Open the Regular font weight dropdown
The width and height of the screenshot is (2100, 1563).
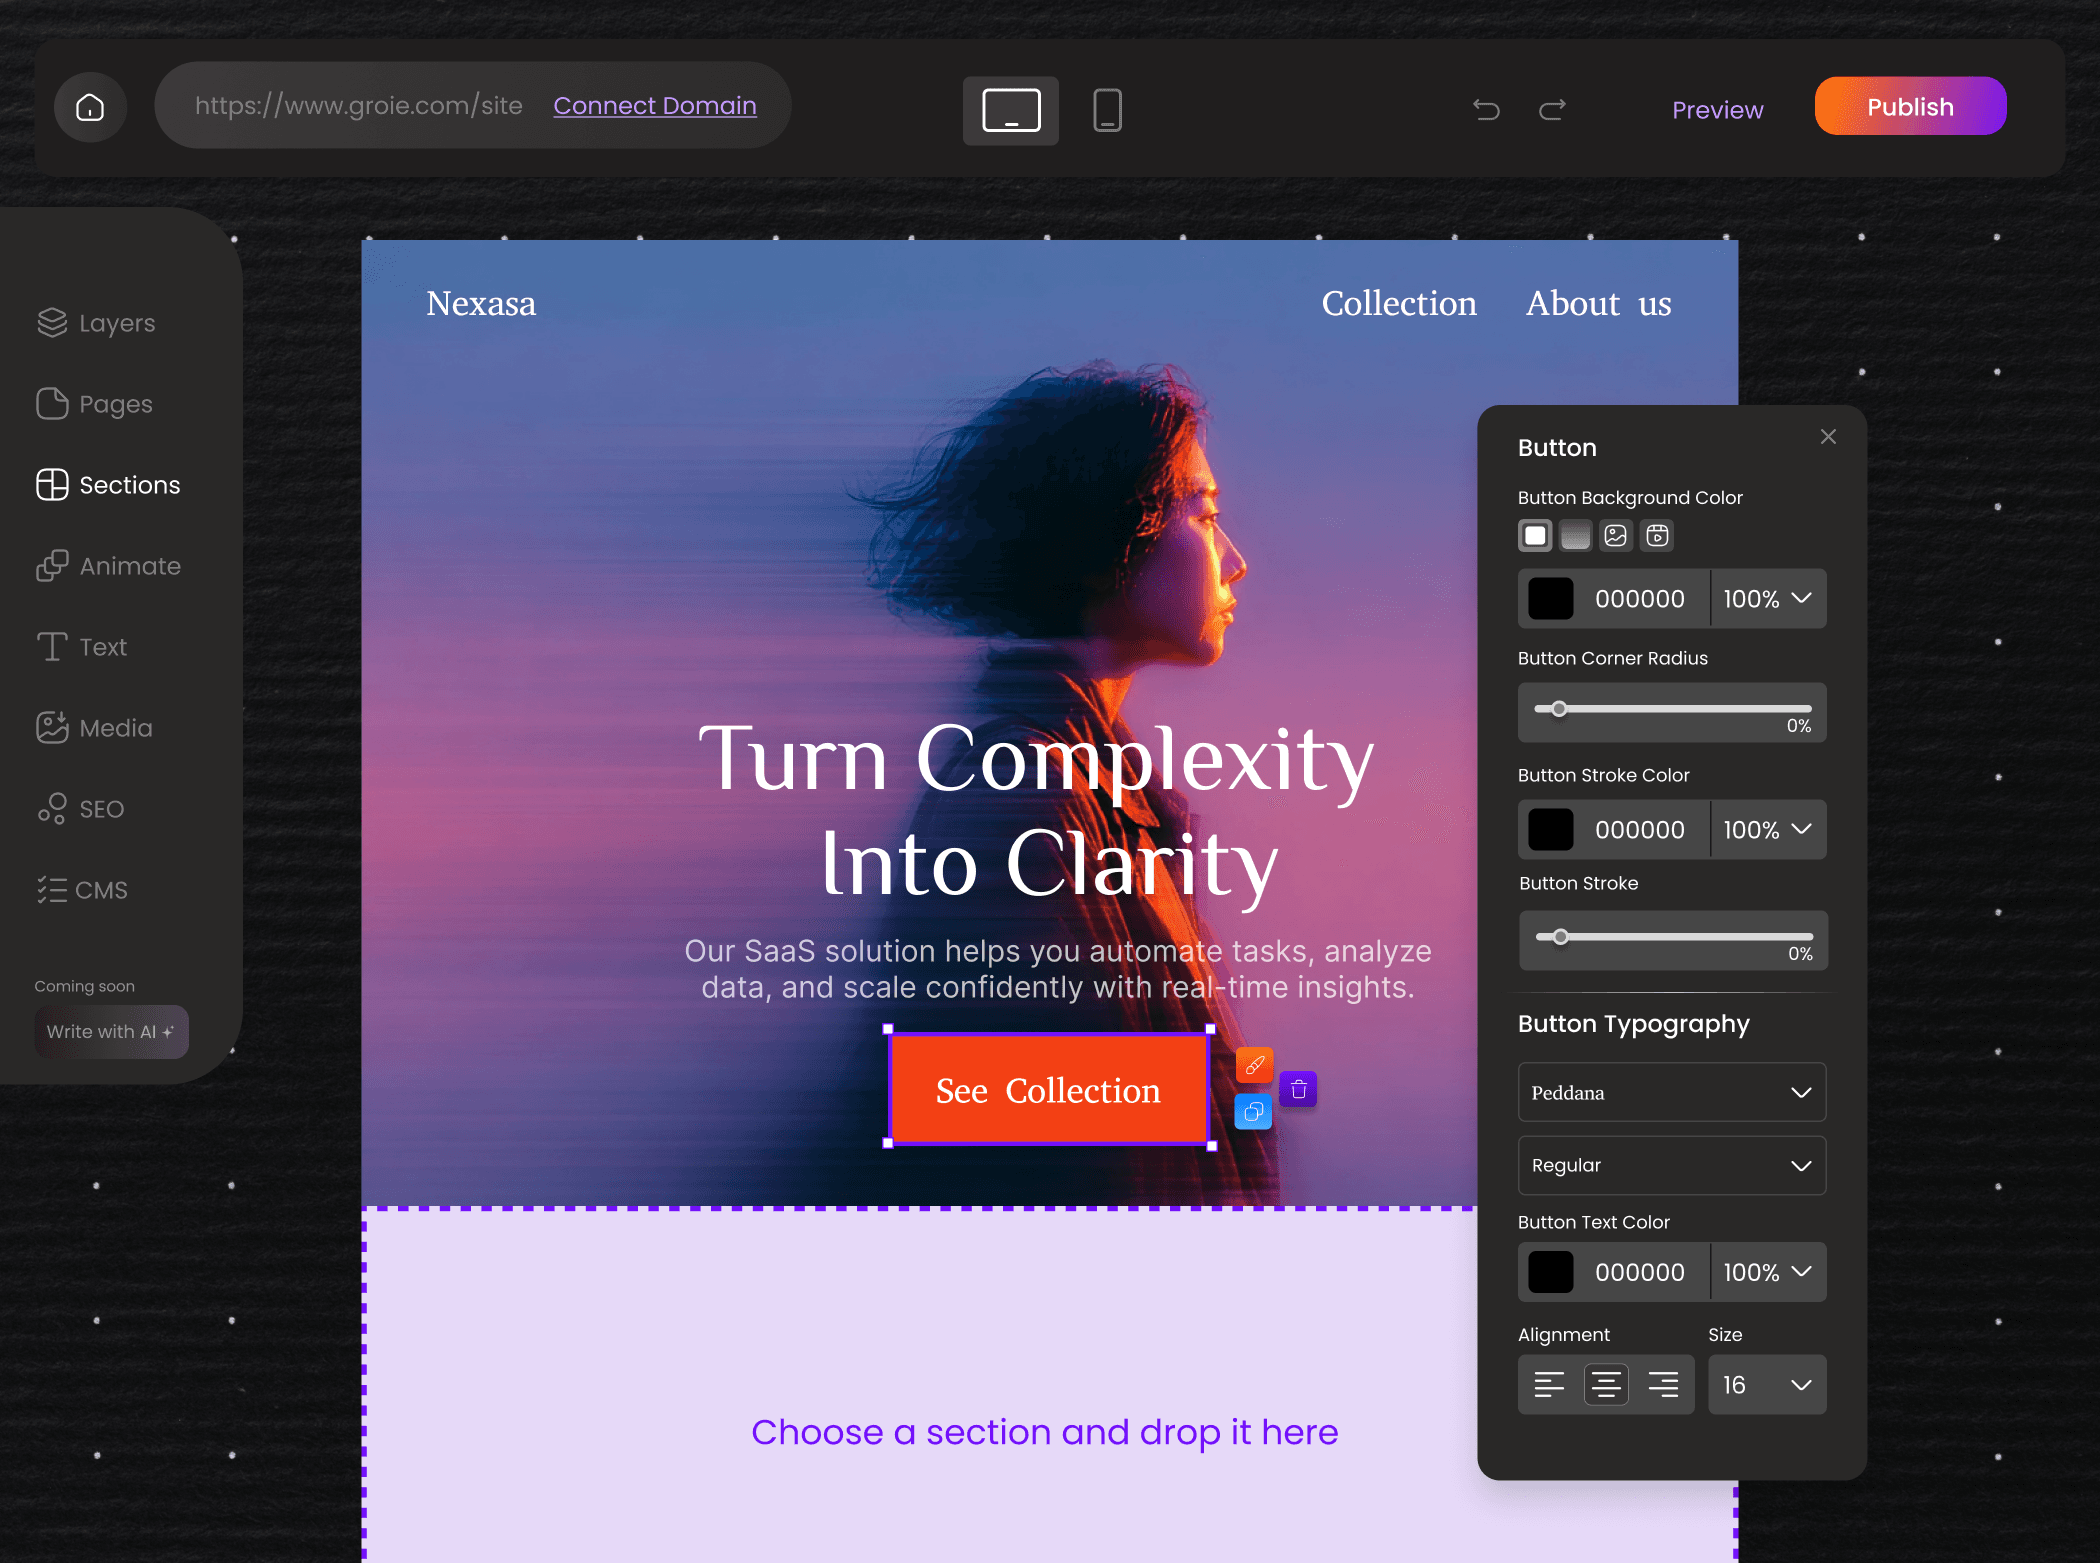pos(1671,1165)
